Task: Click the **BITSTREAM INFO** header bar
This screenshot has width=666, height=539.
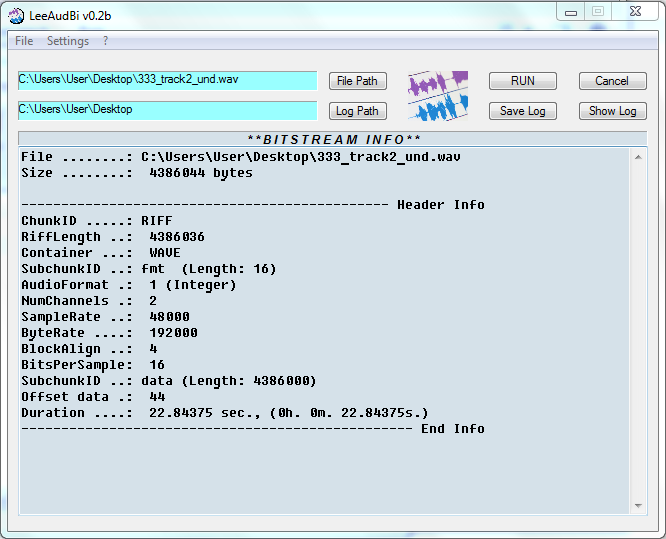Action: pos(333,139)
